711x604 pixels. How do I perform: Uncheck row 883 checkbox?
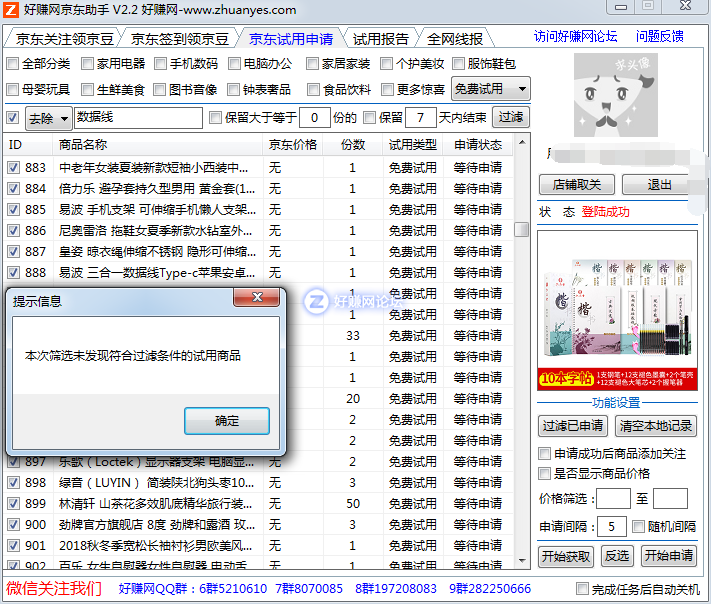pyautogui.click(x=13, y=167)
